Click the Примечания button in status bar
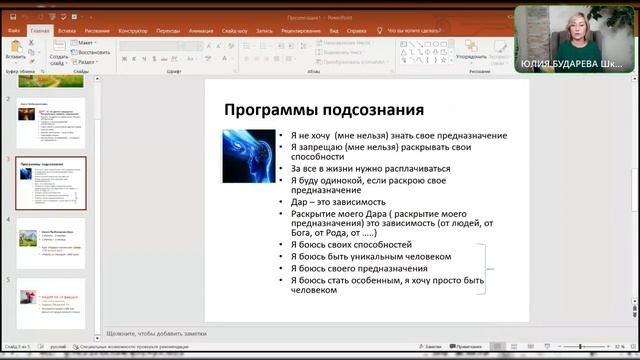 466,347
